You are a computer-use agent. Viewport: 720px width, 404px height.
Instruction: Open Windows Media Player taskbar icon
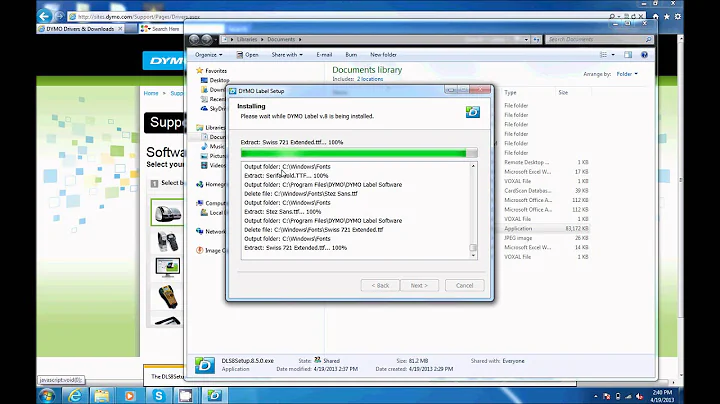(x=130, y=395)
